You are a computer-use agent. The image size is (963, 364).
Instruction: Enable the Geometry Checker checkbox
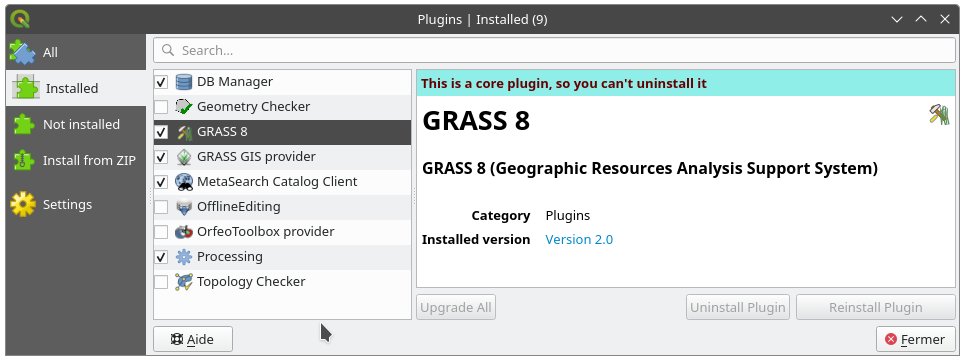coord(161,107)
